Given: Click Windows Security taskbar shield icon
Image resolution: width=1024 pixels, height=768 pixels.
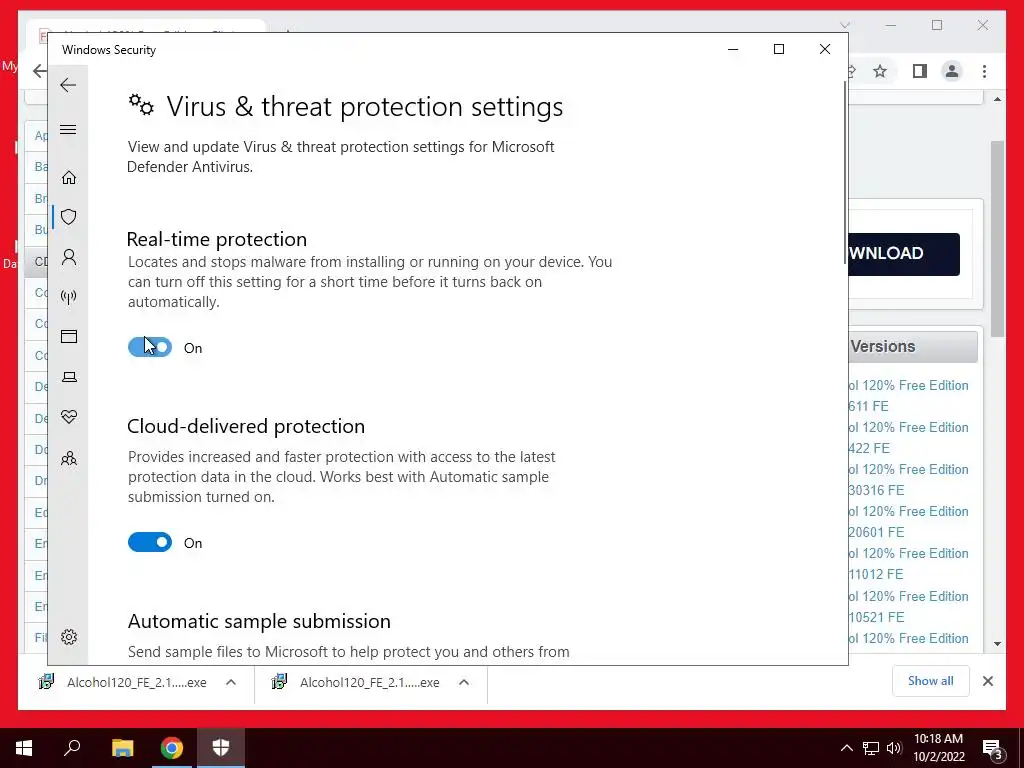Looking at the screenshot, I should point(221,748).
